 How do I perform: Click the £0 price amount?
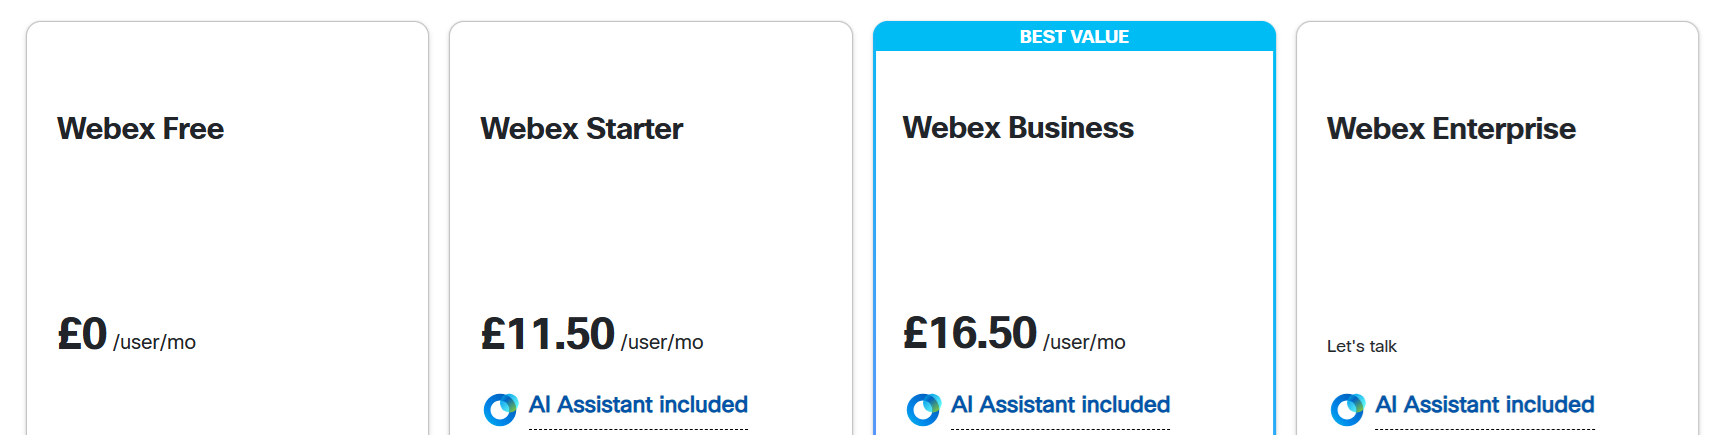(82, 334)
